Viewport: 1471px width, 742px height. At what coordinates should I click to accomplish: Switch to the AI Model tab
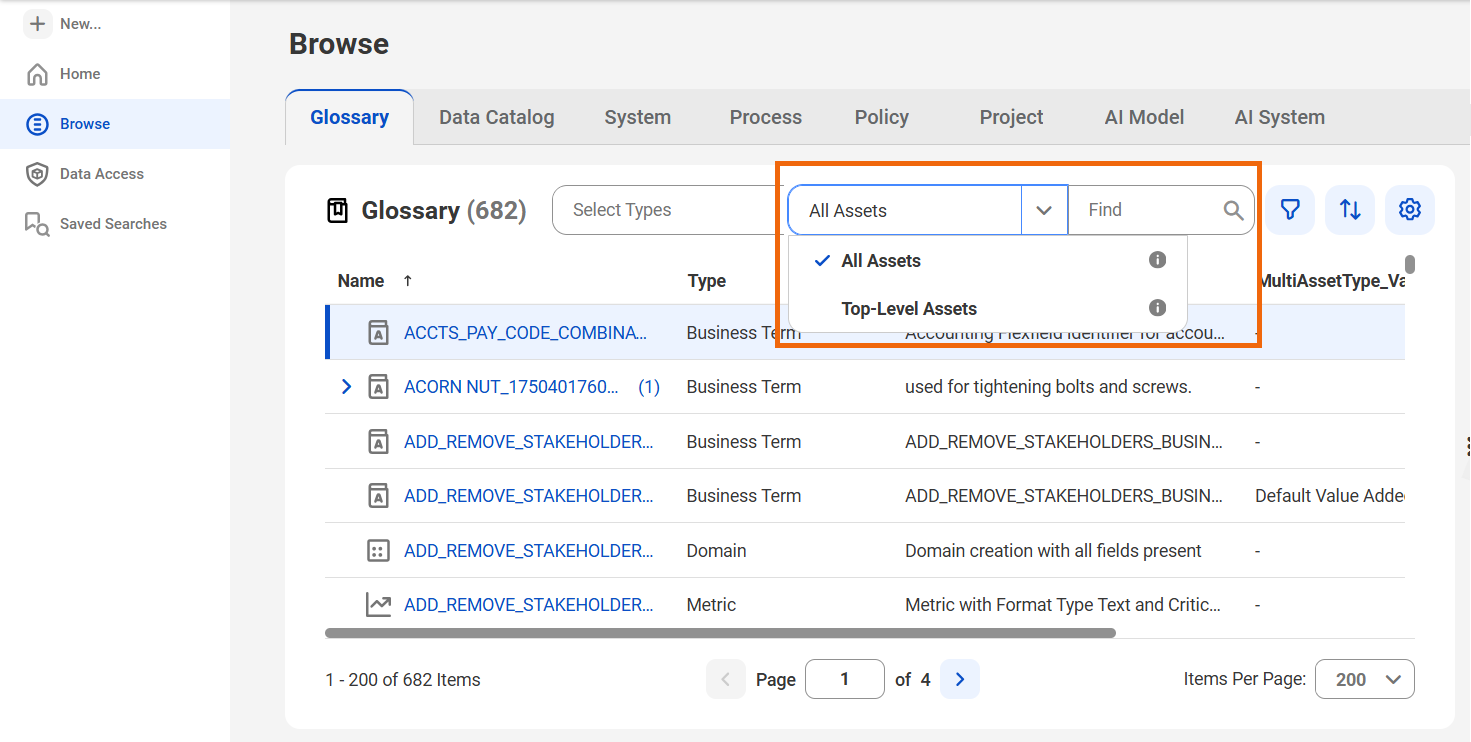[x=1144, y=117]
